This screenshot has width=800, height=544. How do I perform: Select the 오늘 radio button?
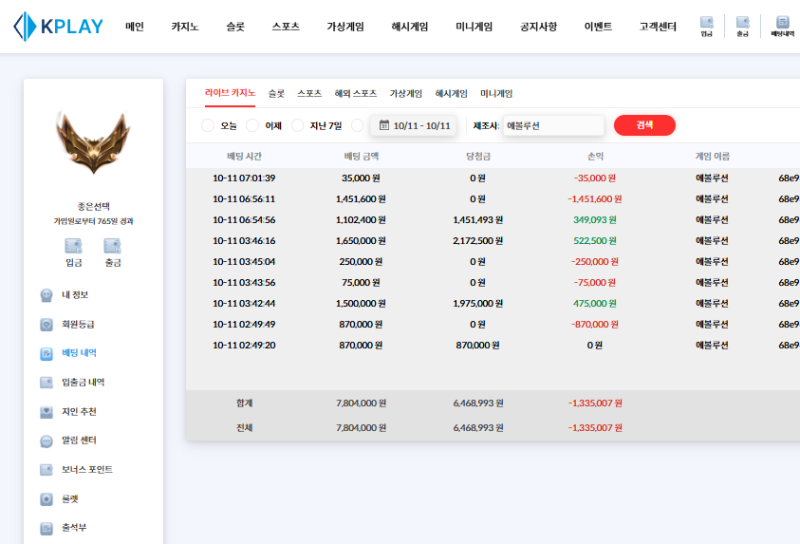[x=208, y=125]
